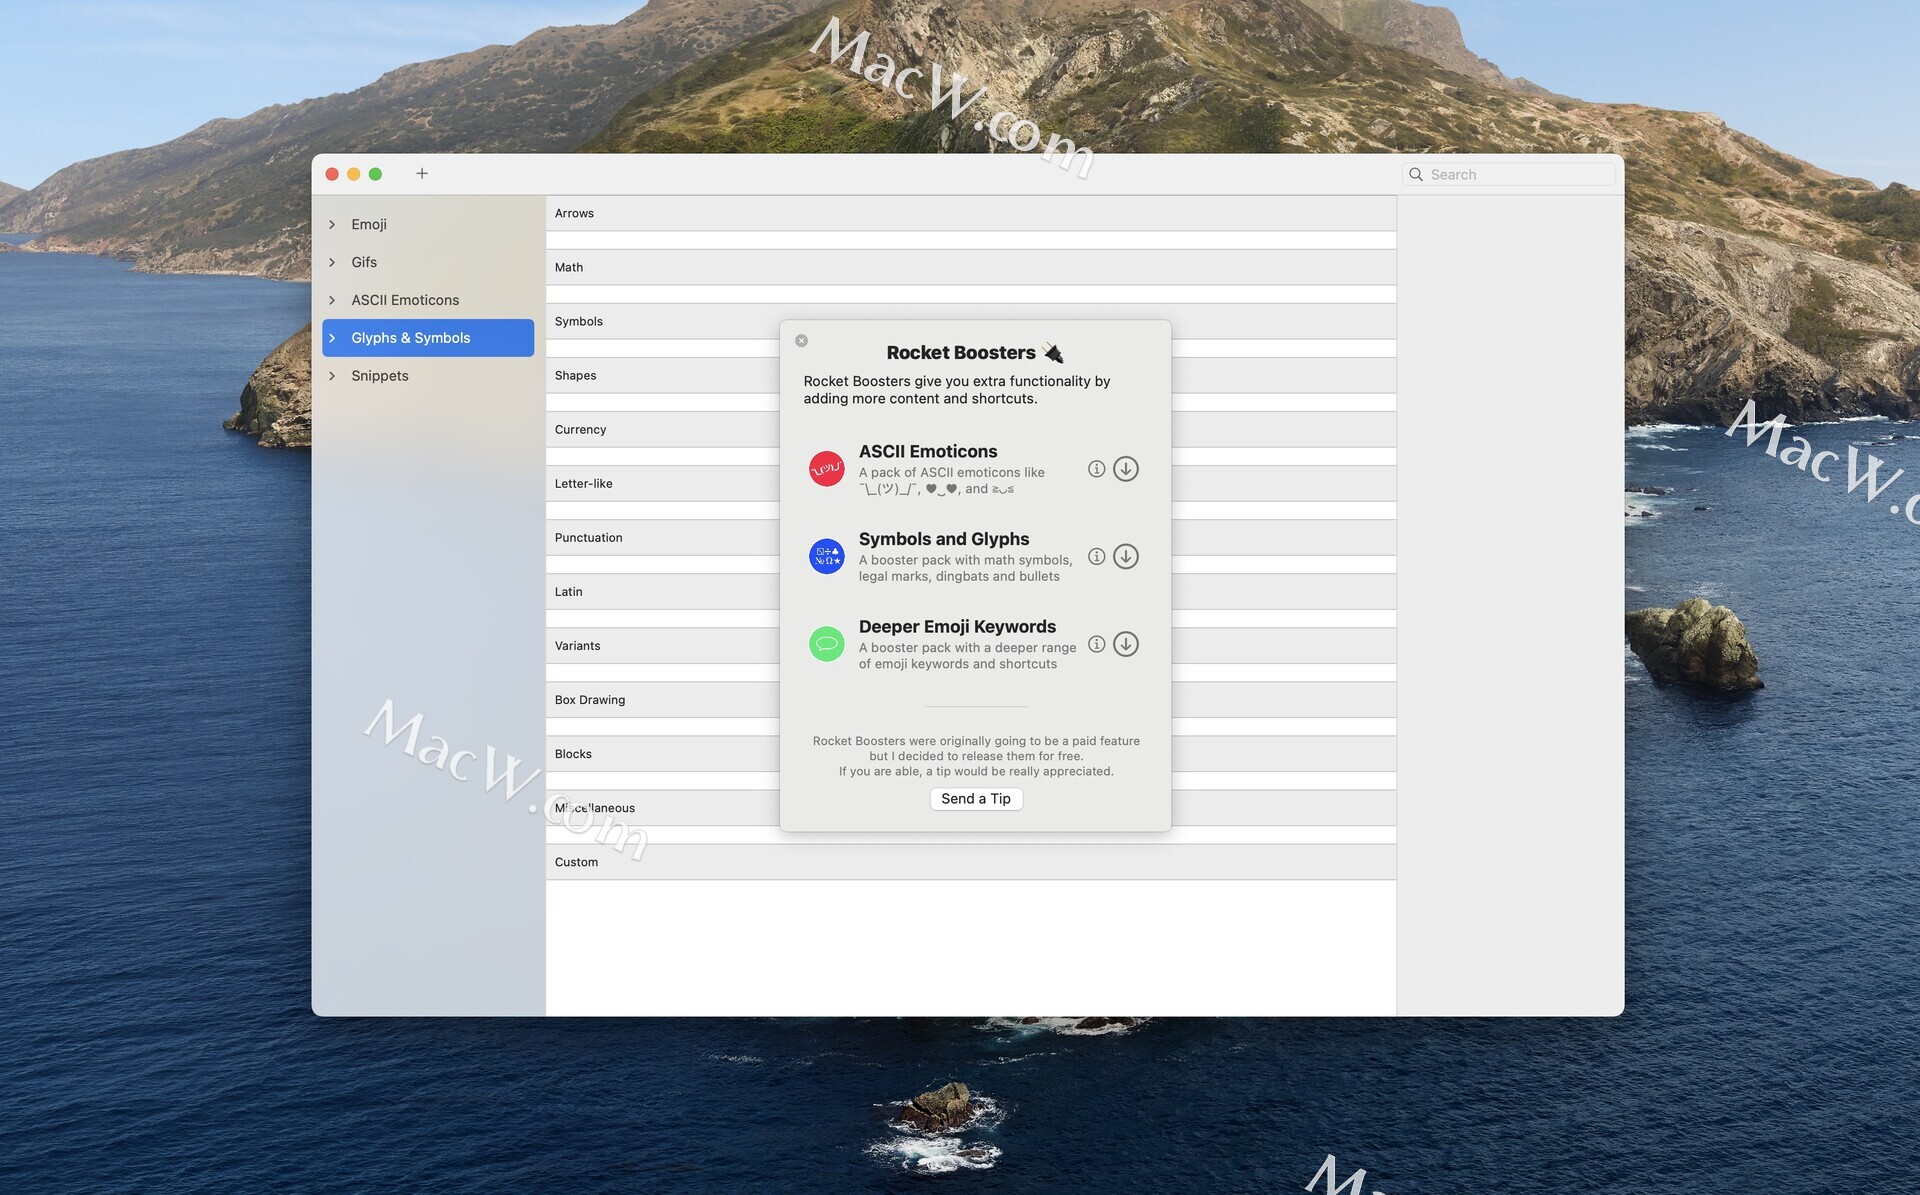Screen dimensions: 1920x1195
Task: Click the blue Symbols and Glyphs icon
Action: [x=826, y=557]
